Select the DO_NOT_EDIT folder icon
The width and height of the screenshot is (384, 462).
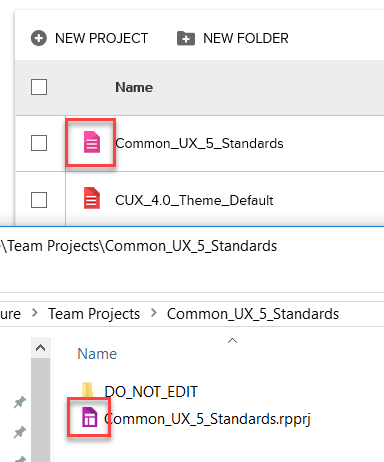(88, 390)
